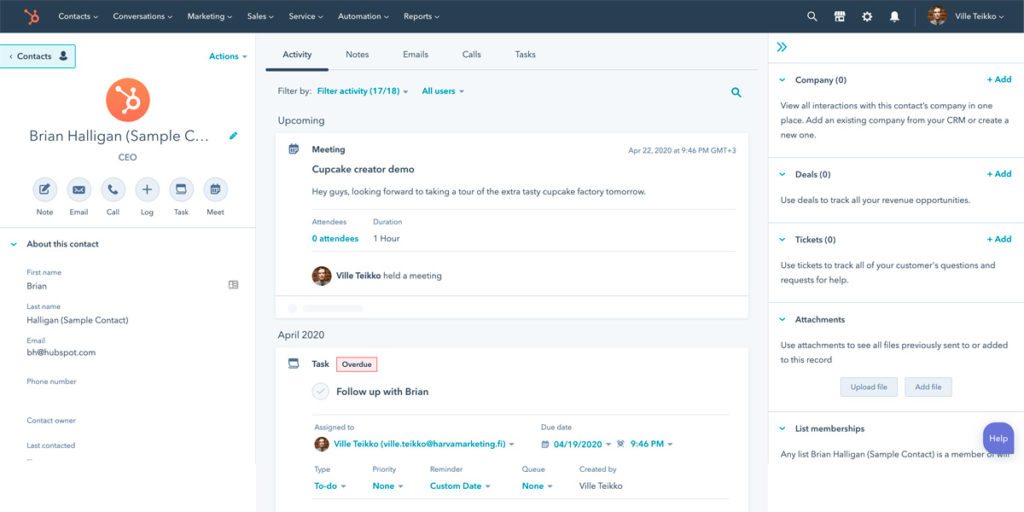This screenshot has height=512, width=1024.
Task: Click the purple Help button
Action: tap(998, 438)
